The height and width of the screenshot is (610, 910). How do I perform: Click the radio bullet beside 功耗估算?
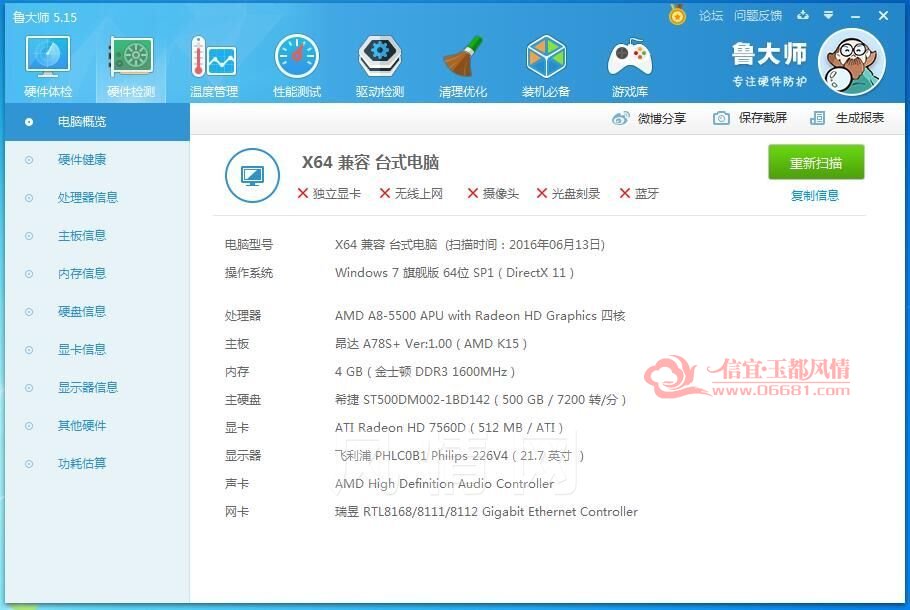pos(29,464)
